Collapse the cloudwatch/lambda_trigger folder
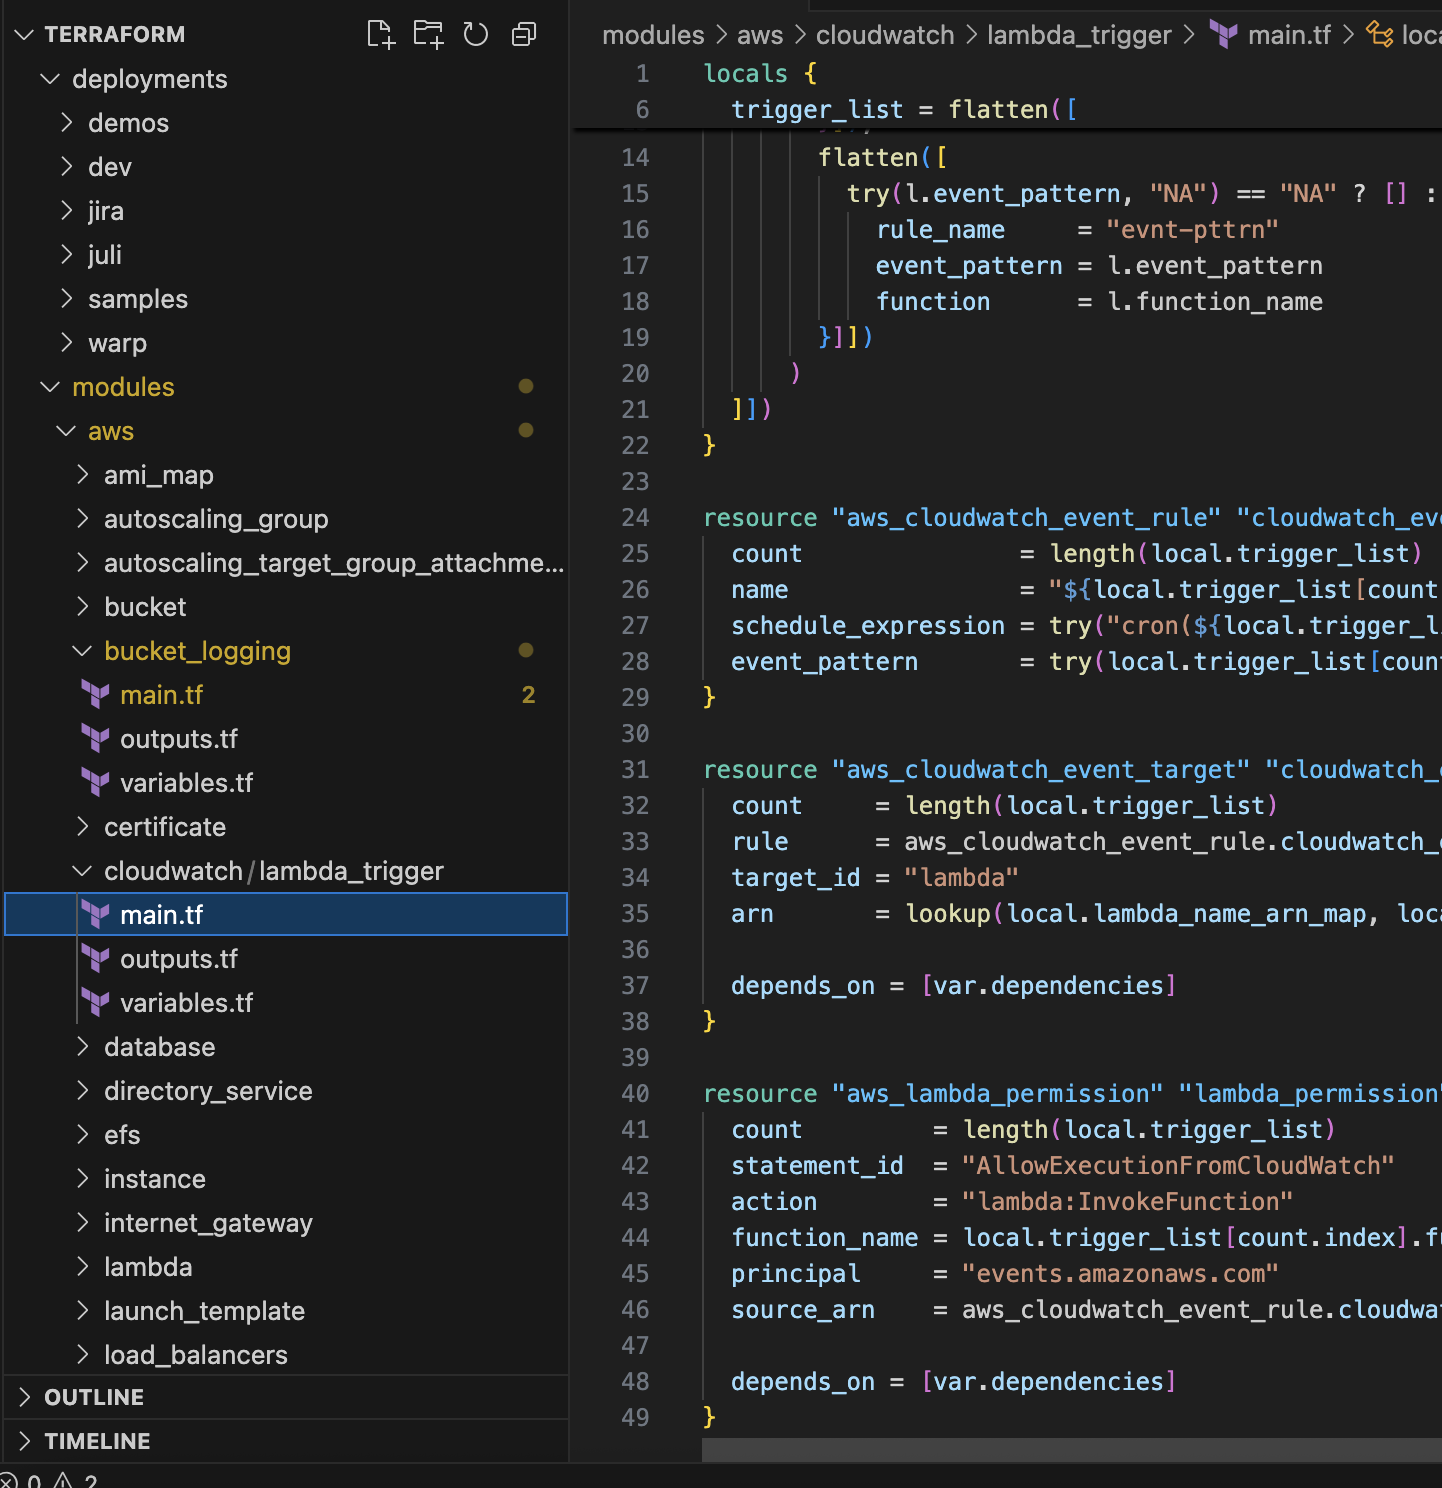The width and height of the screenshot is (1442, 1488). click(x=82, y=871)
